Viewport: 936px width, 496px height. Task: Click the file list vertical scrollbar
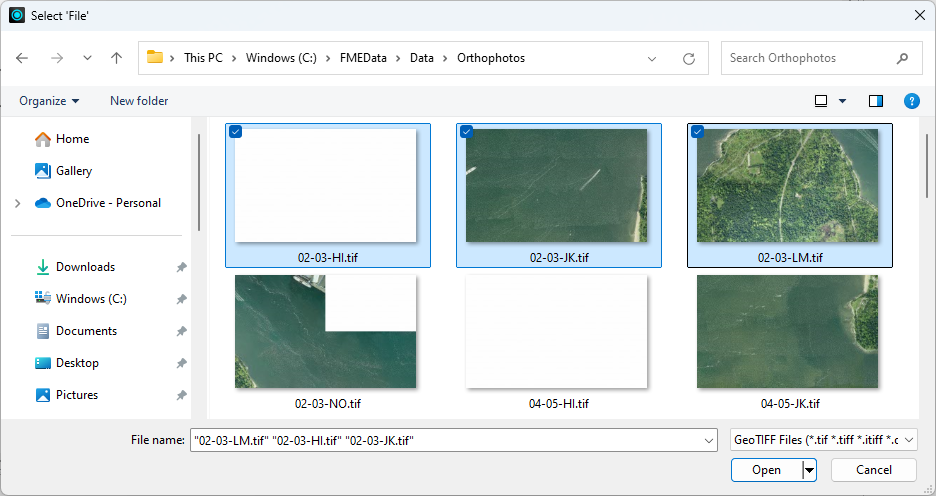926,167
